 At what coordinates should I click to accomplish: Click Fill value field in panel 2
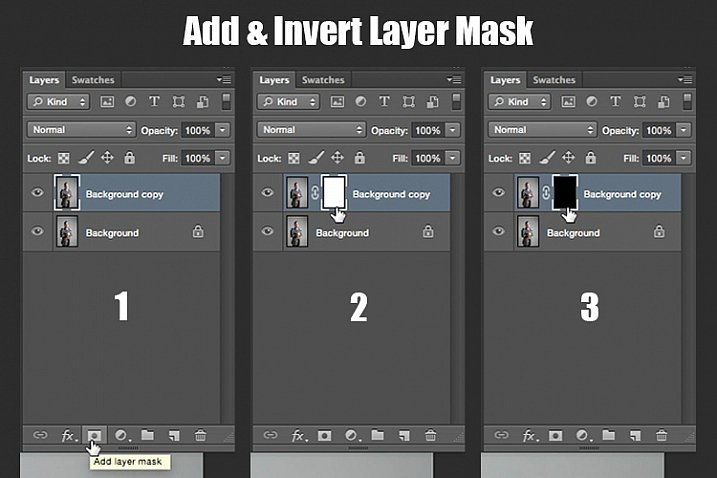click(427, 158)
